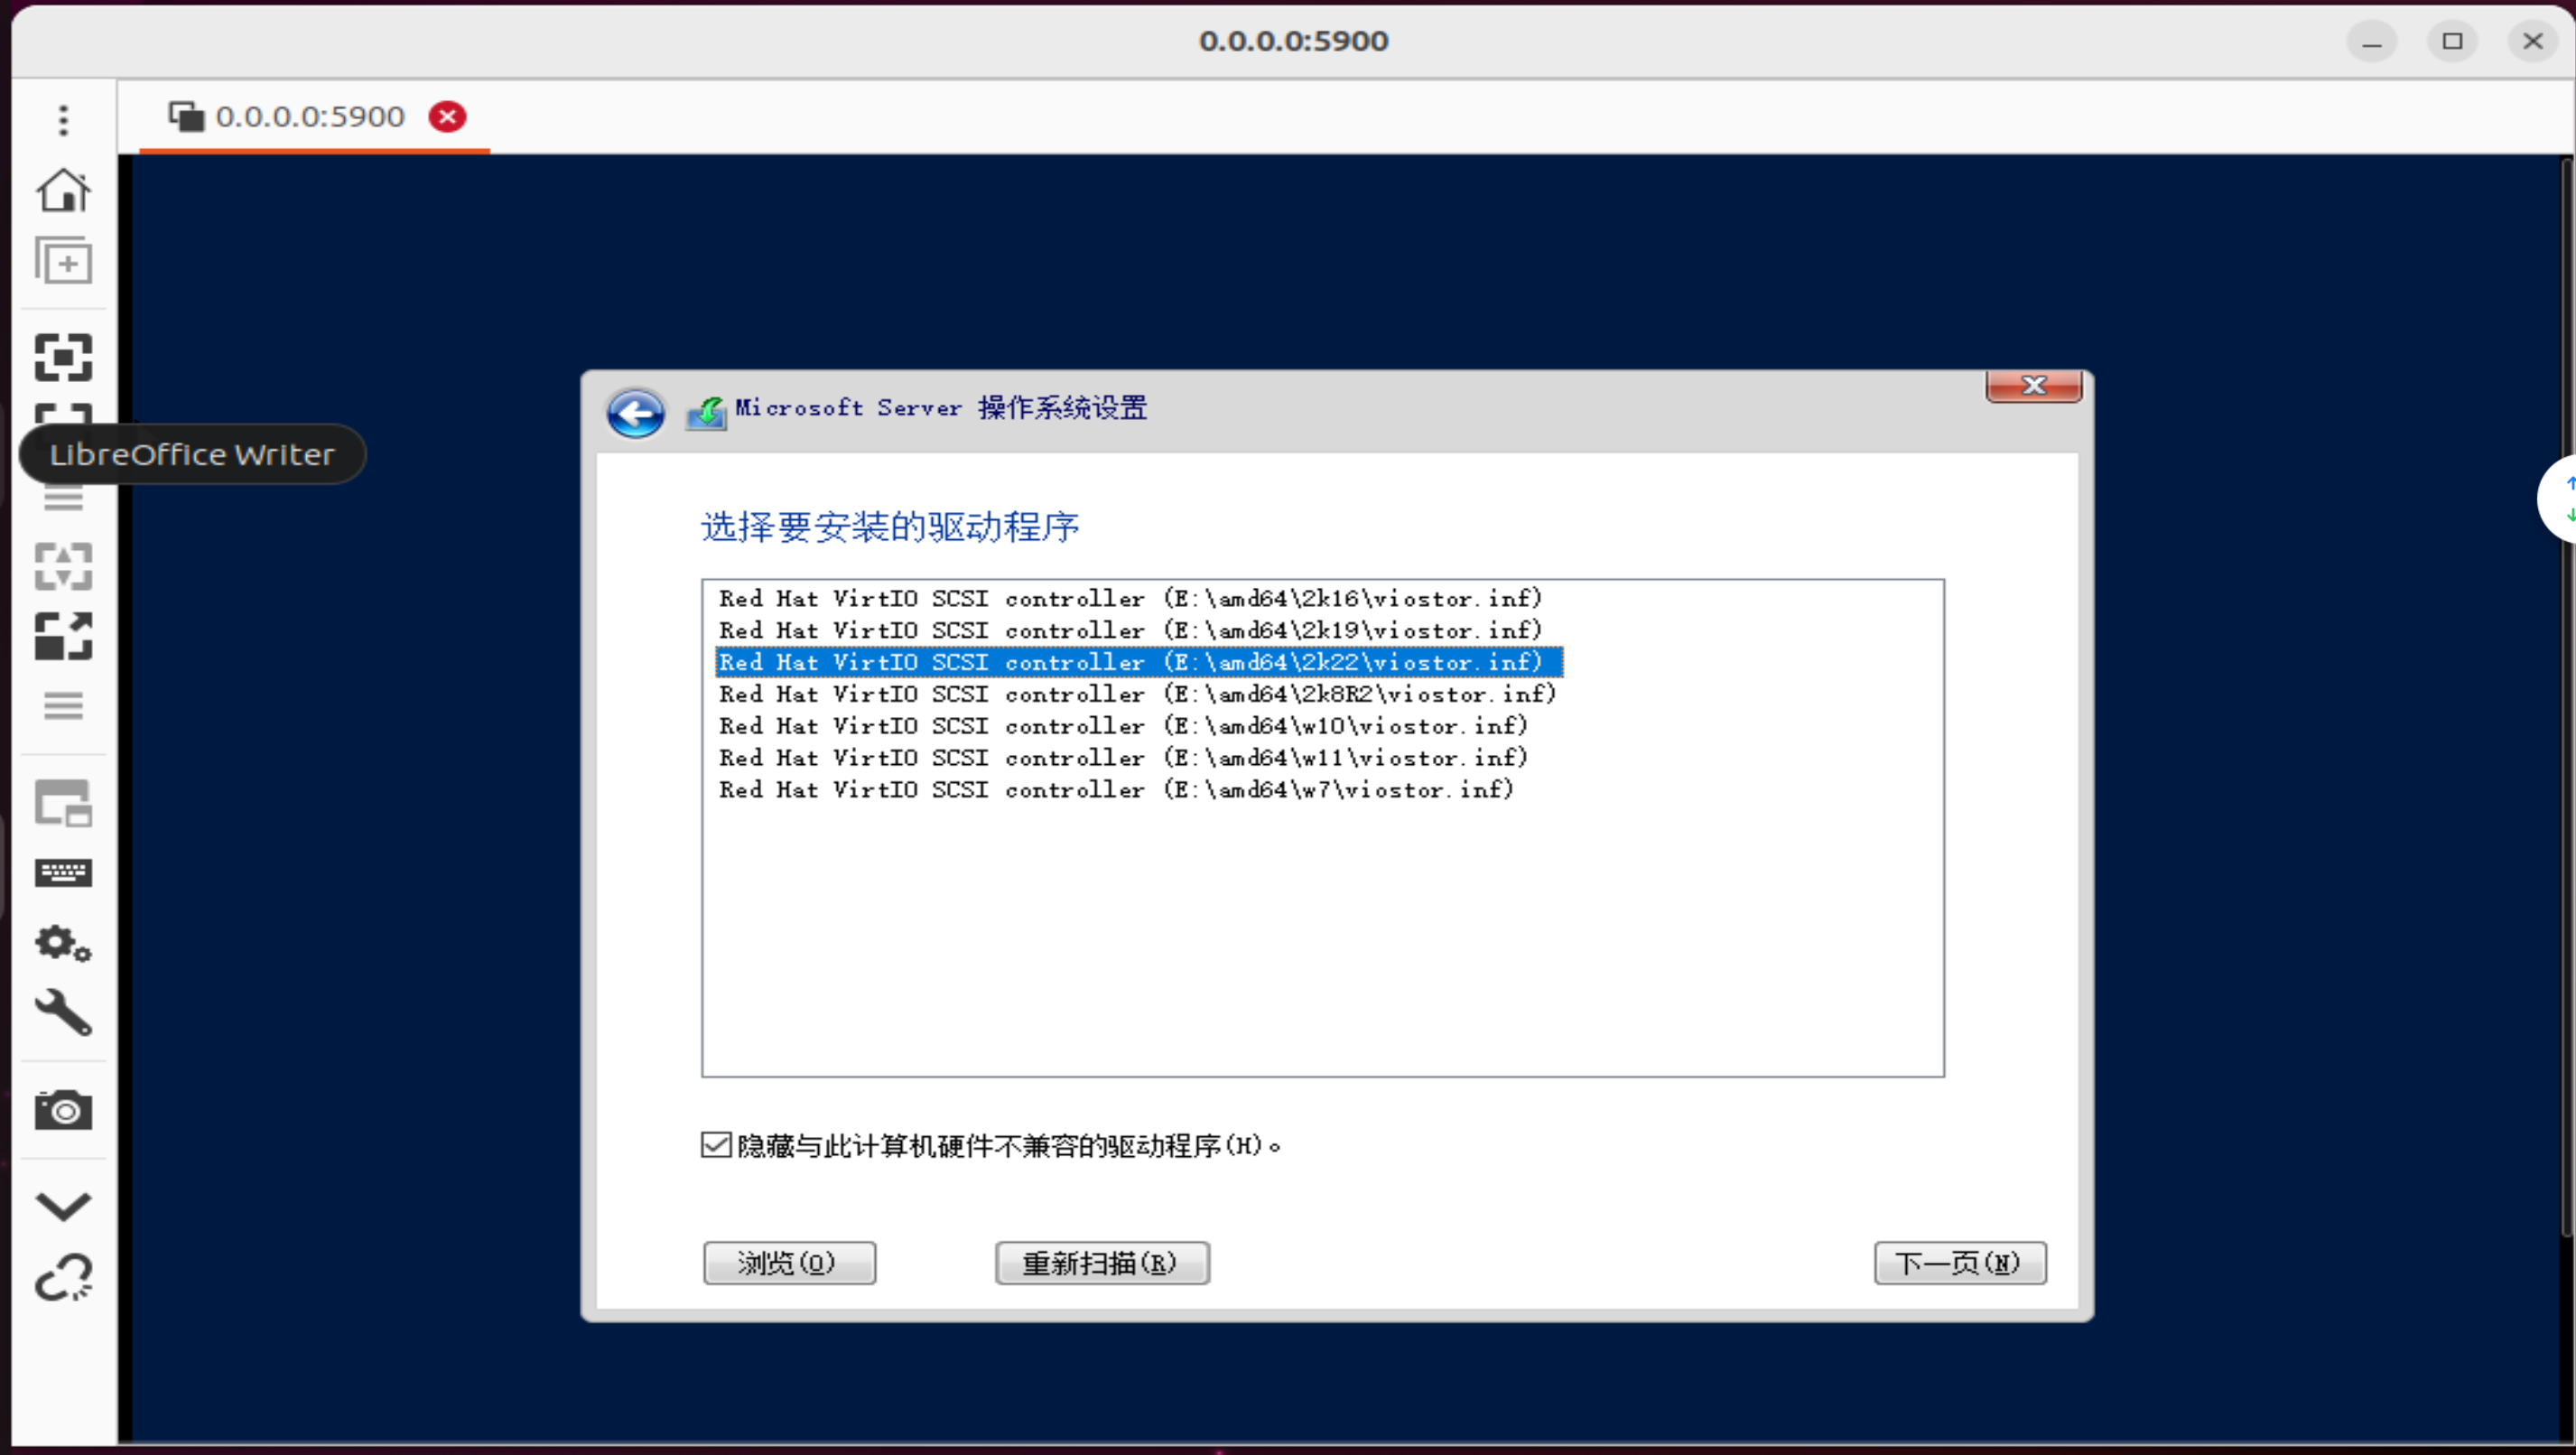The width and height of the screenshot is (2576, 1455).
Task: Take screenshot with camera icon
Action: tap(63, 1110)
